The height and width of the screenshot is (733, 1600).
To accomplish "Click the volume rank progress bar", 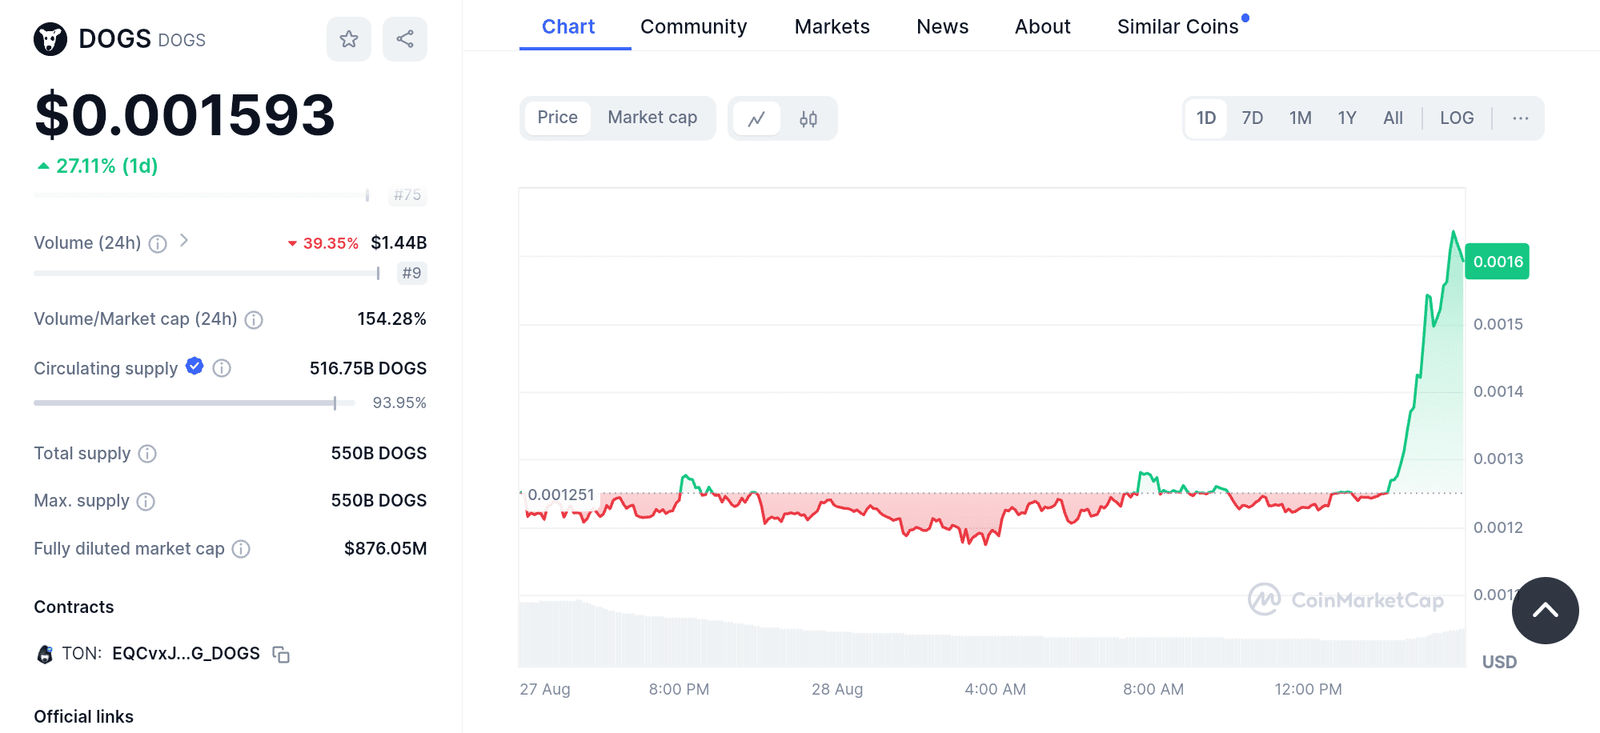I will (207, 273).
